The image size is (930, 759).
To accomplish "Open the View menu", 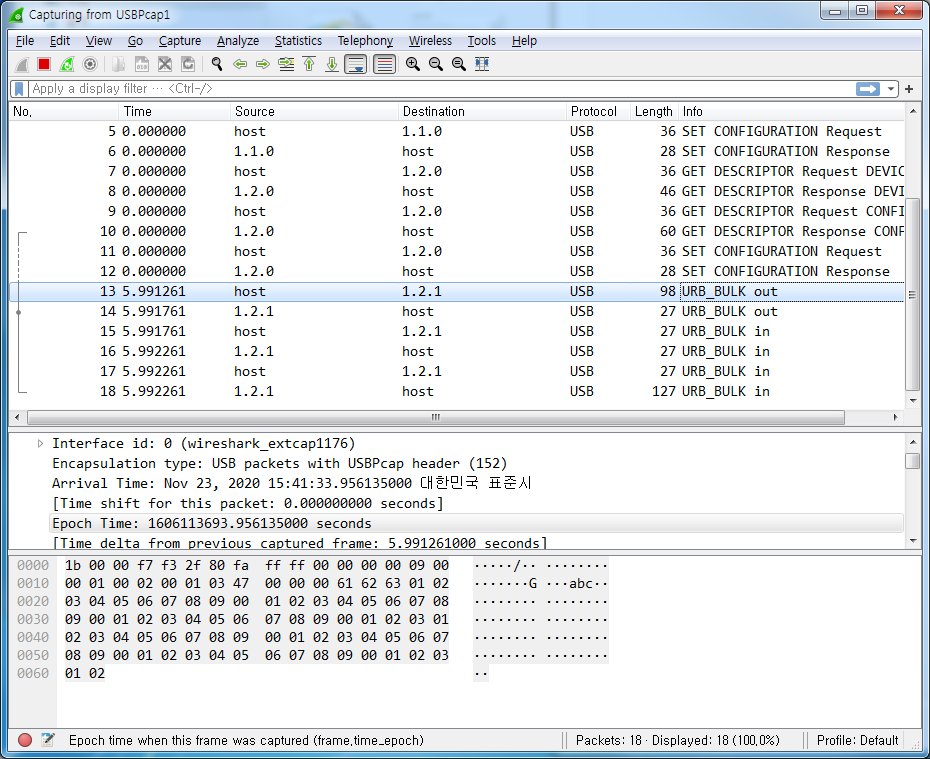I will pyautogui.click(x=98, y=41).
